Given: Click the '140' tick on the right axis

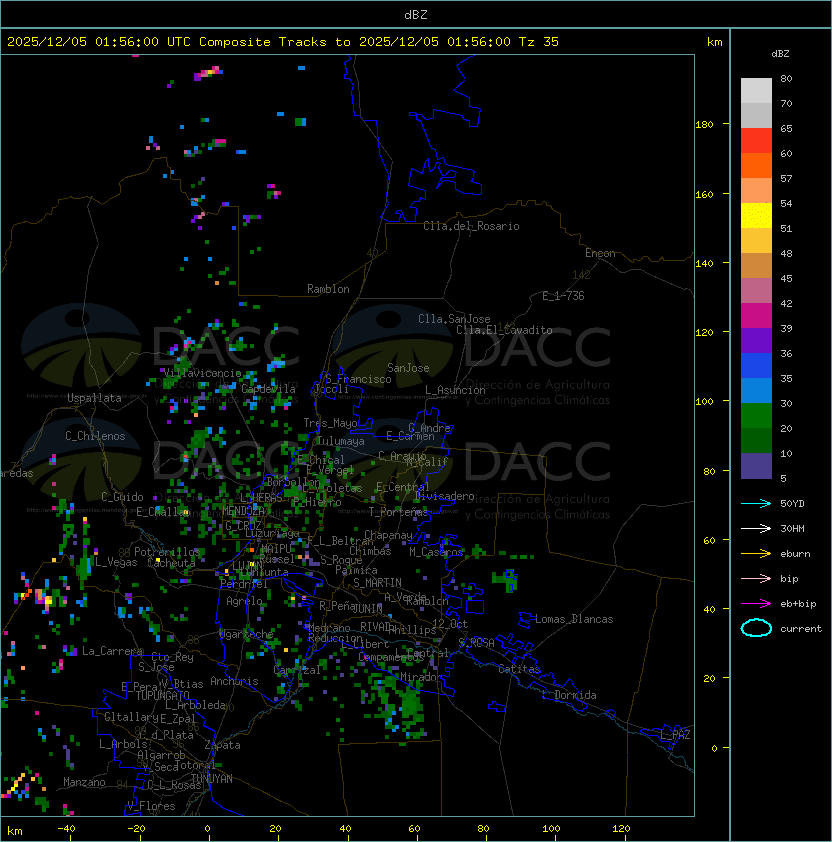Looking at the screenshot, I should coord(704,264).
